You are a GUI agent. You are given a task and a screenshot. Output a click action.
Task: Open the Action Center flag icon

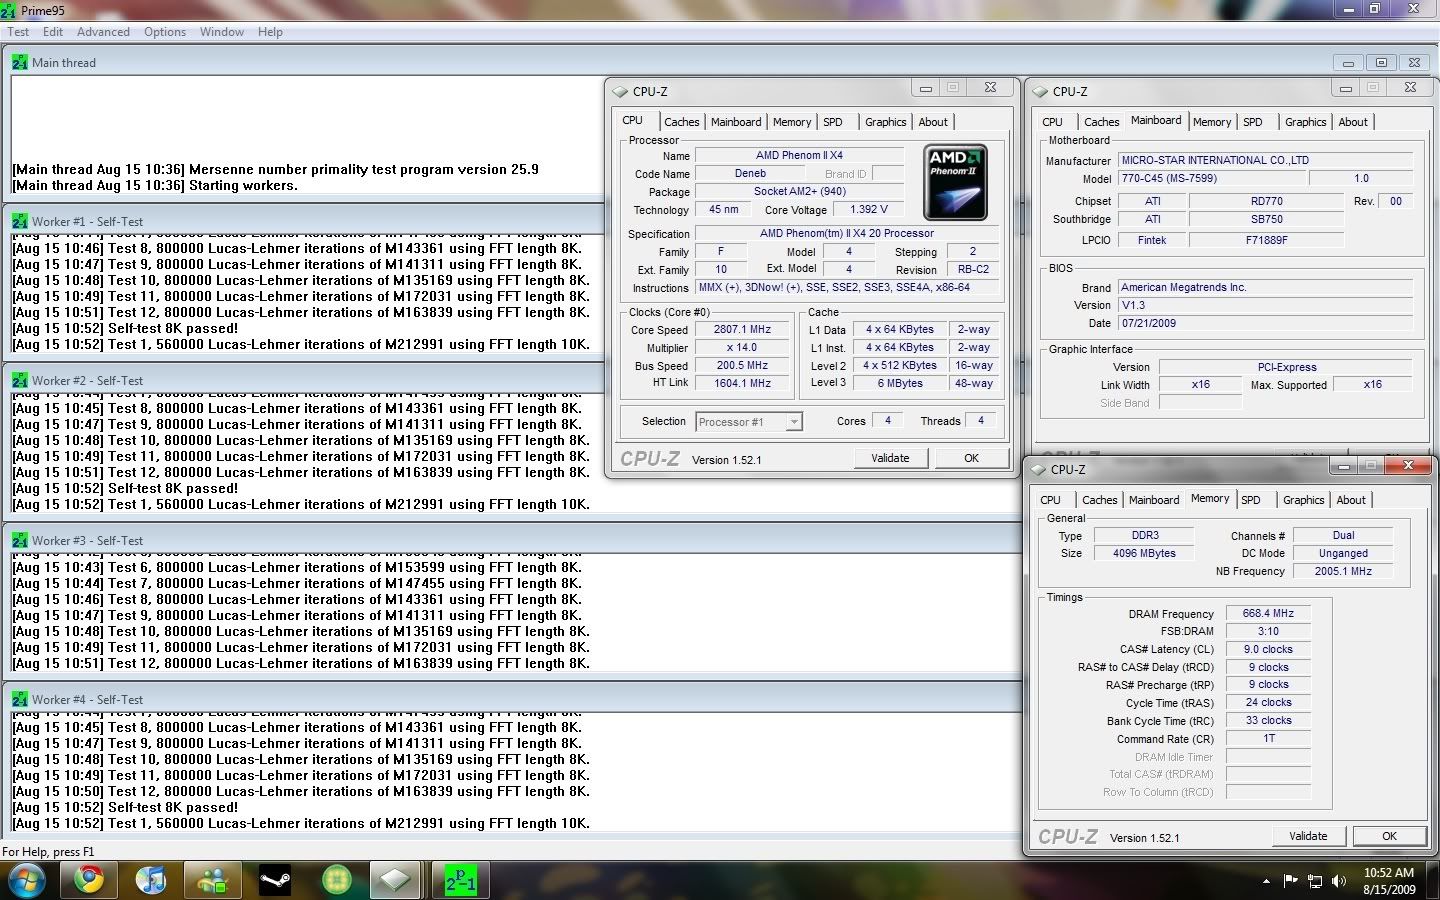pyautogui.click(x=1290, y=881)
